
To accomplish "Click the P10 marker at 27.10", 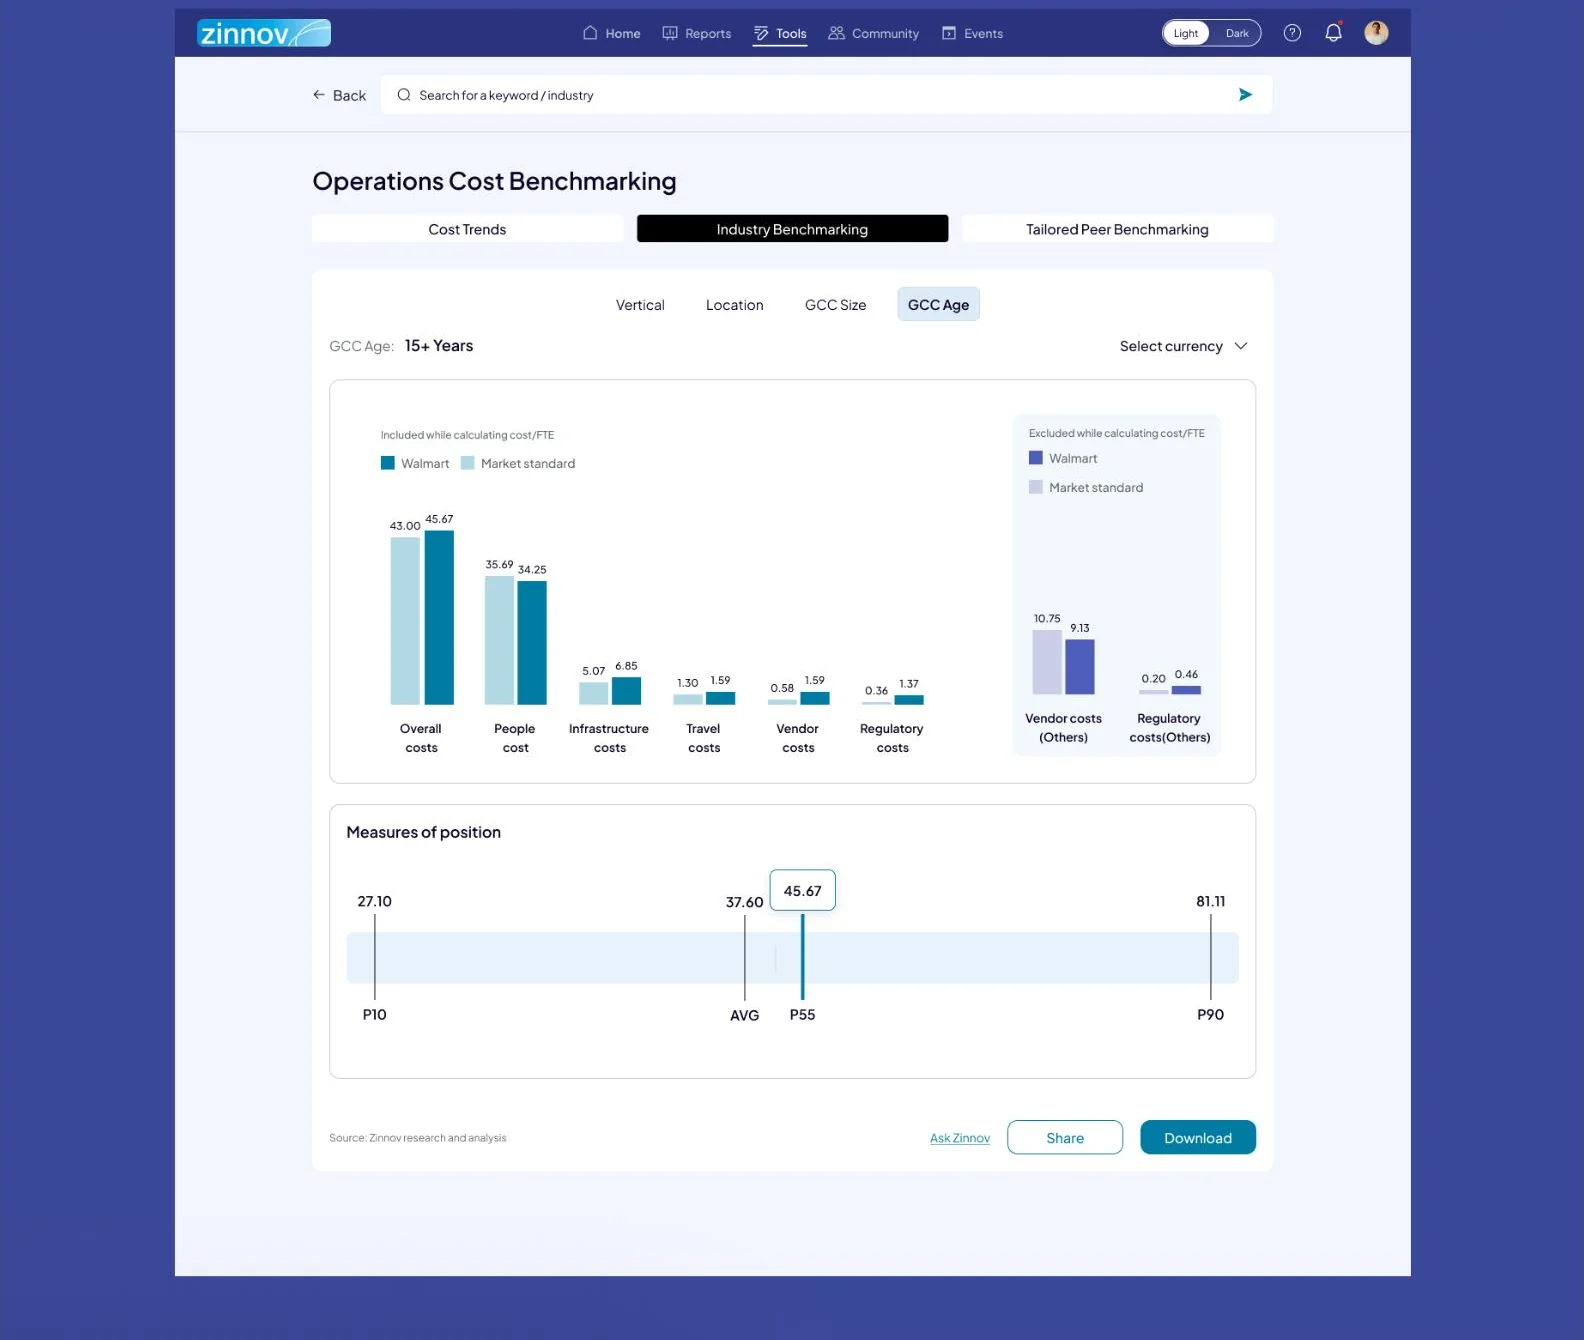I will tap(375, 957).
